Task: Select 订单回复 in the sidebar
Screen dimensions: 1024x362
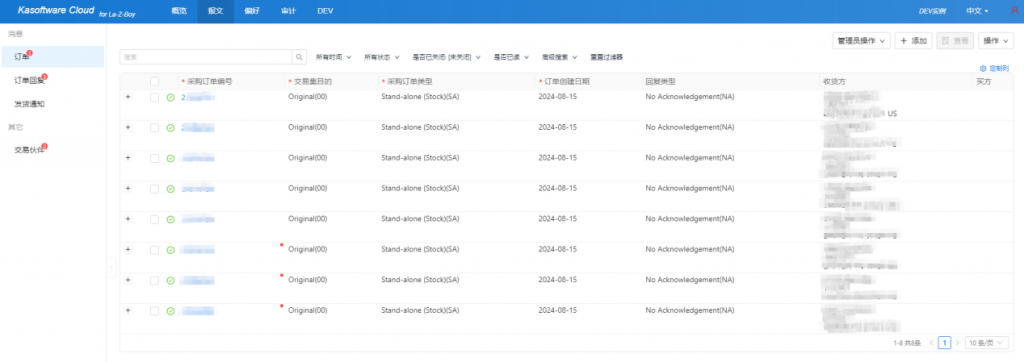Action: point(30,81)
